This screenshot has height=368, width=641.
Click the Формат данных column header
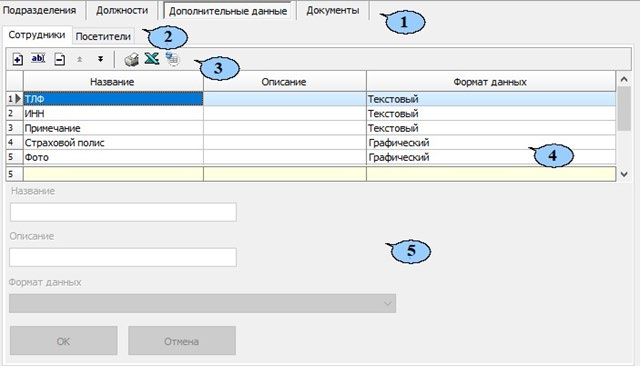pyautogui.click(x=491, y=82)
